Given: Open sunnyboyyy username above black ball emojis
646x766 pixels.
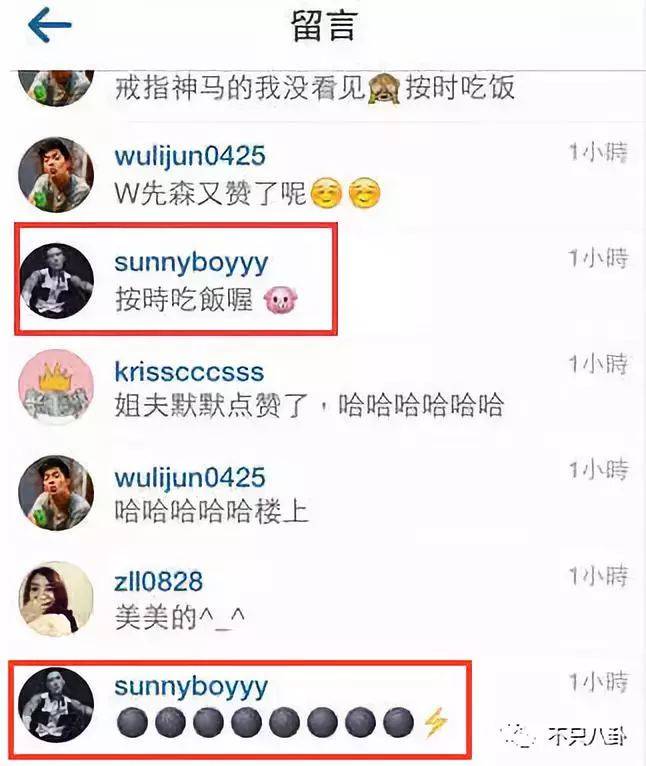Looking at the screenshot, I should (x=191, y=687).
